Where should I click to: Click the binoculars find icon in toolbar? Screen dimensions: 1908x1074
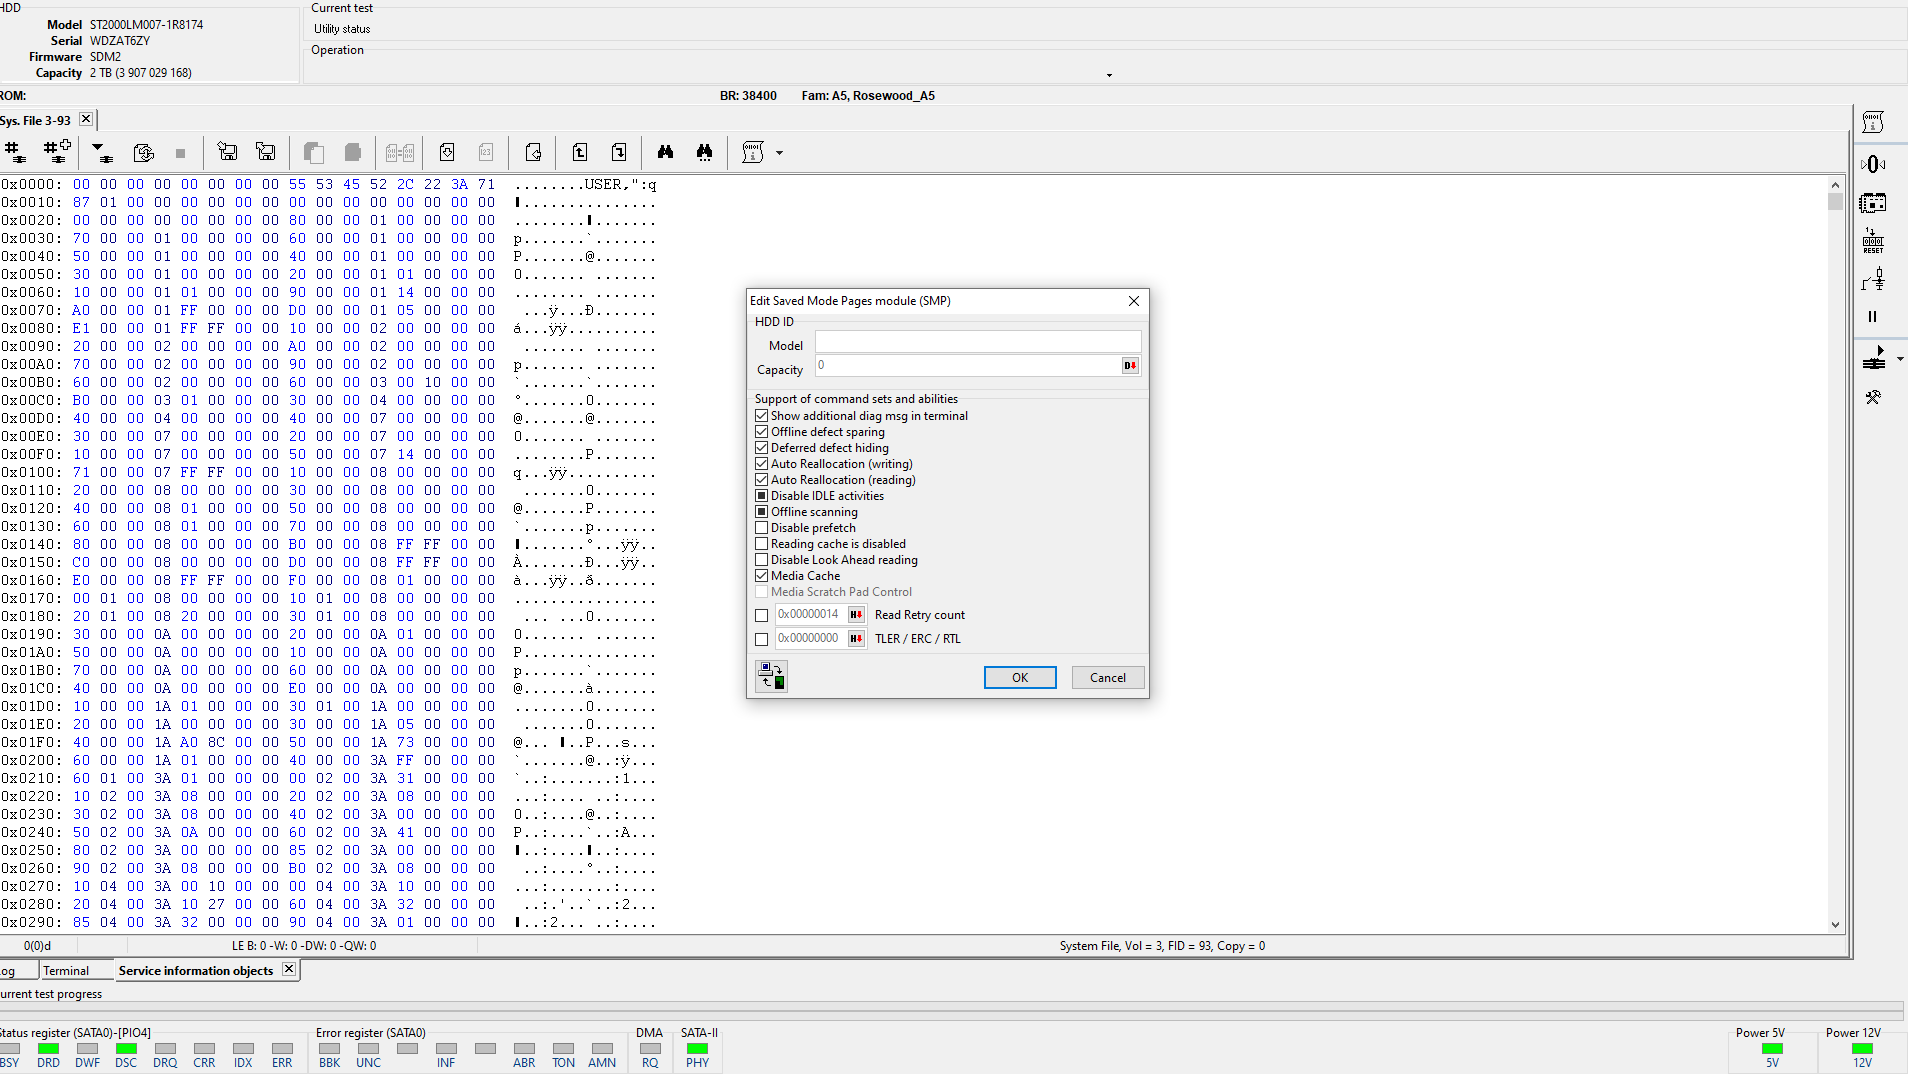[665, 152]
